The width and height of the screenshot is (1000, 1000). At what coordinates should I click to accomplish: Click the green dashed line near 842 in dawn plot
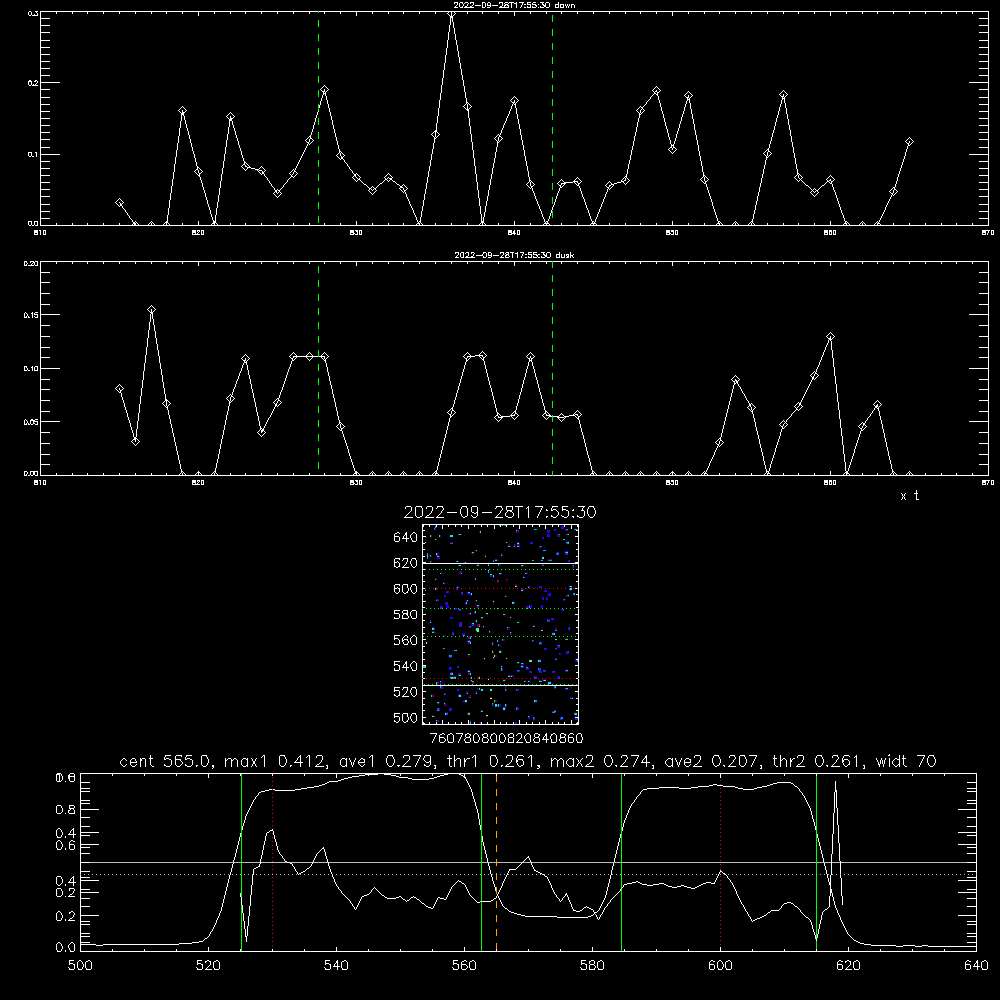click(x=552, y=118)
